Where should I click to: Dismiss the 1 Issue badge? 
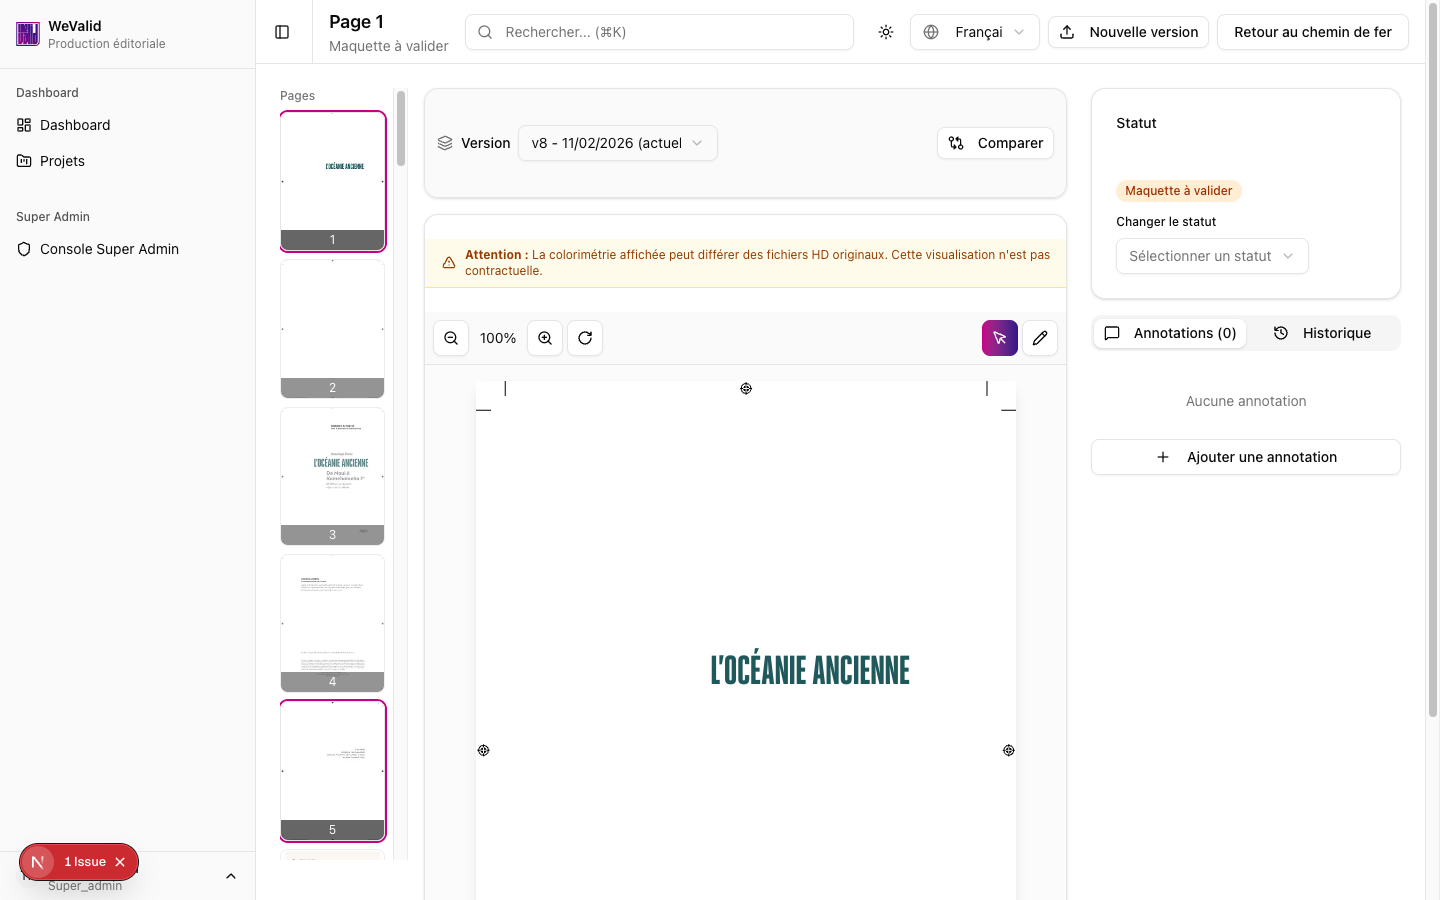click(119, 861)
